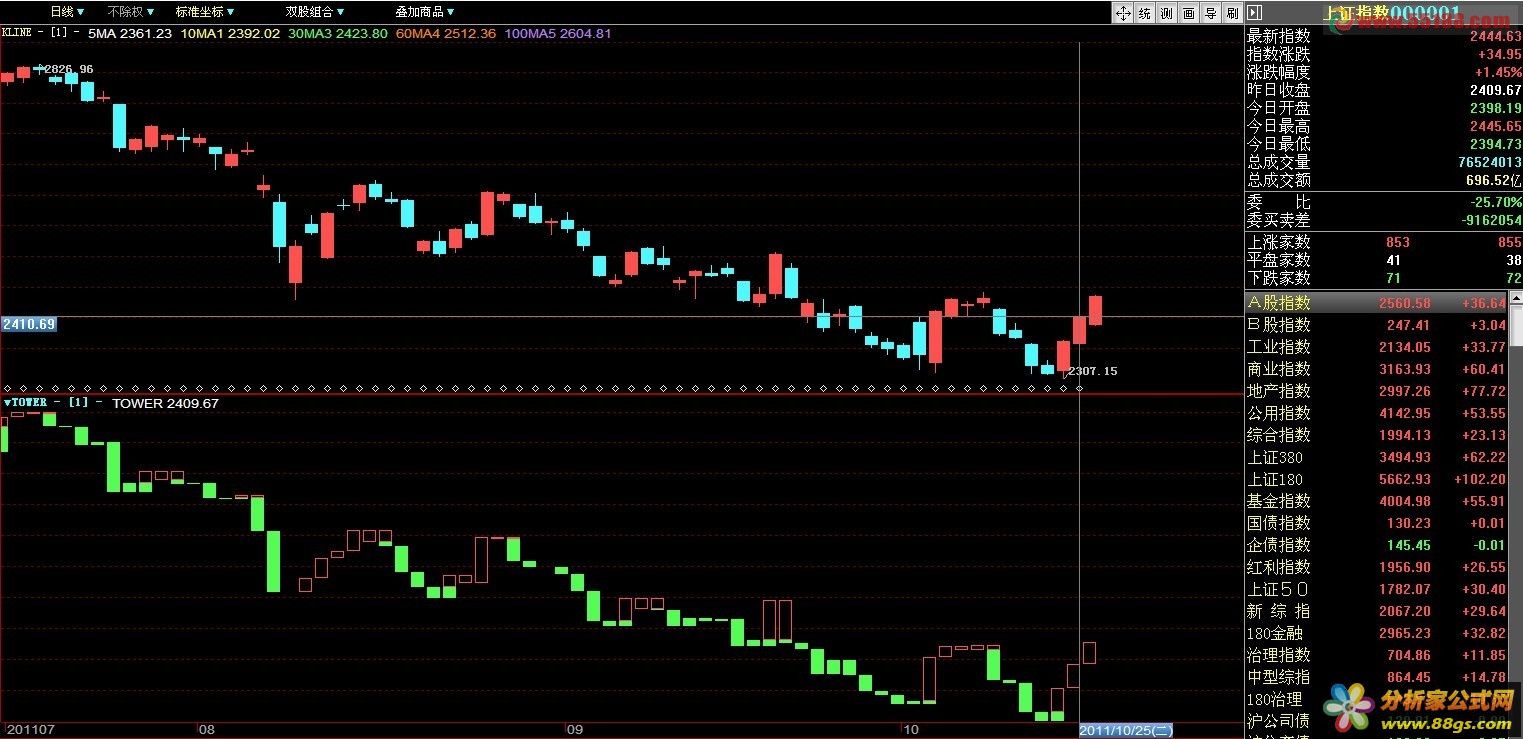Click the 2011/10/25 date marker
Screen dimensions: 1523x739
[1125, 731]
